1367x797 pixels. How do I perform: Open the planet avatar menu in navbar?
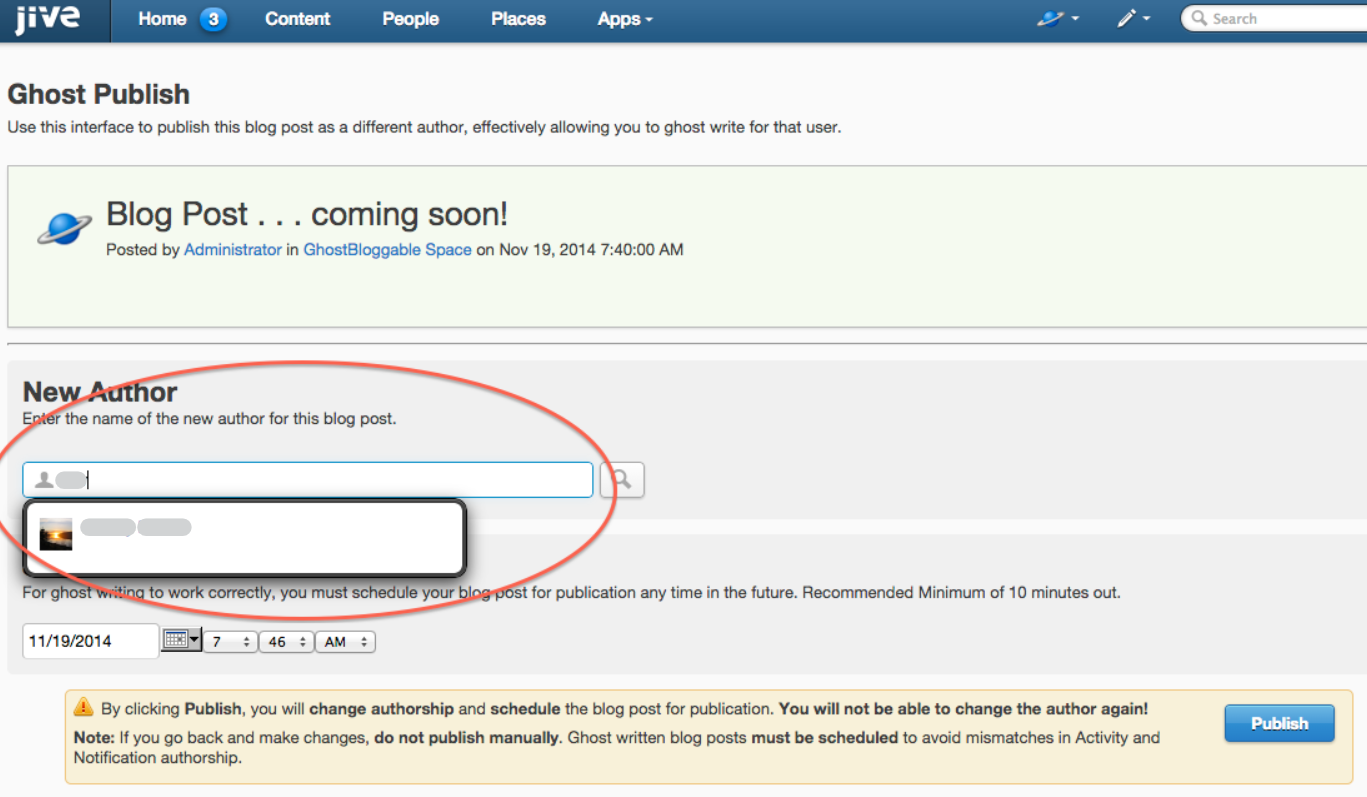click(1057, 19)
